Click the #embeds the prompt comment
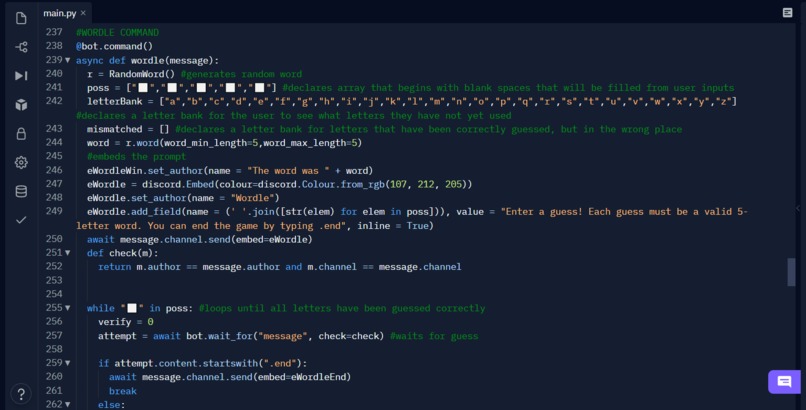The height and width of the screenshot is (410, 806). click(x=136, y=157)
